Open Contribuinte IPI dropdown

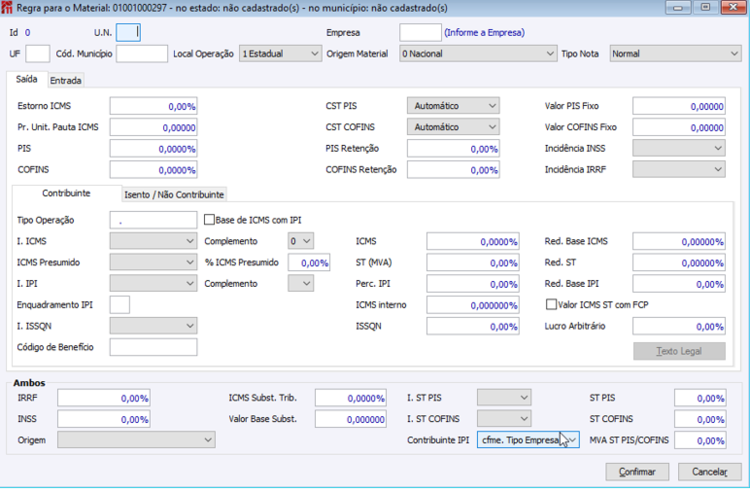[528, 440]
